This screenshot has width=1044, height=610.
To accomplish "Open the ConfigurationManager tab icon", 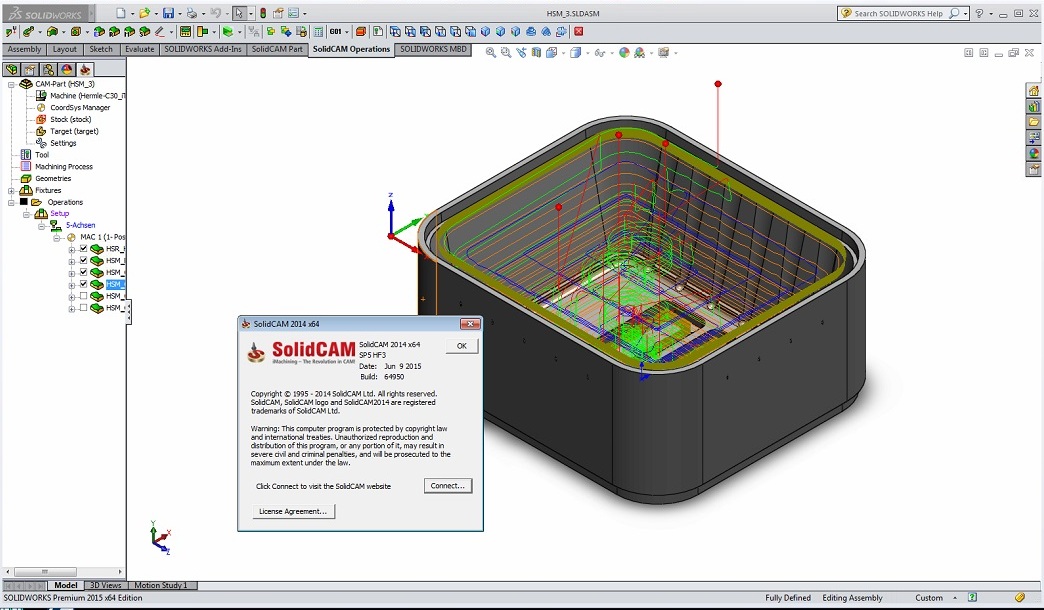I will [x=48, y=69].
